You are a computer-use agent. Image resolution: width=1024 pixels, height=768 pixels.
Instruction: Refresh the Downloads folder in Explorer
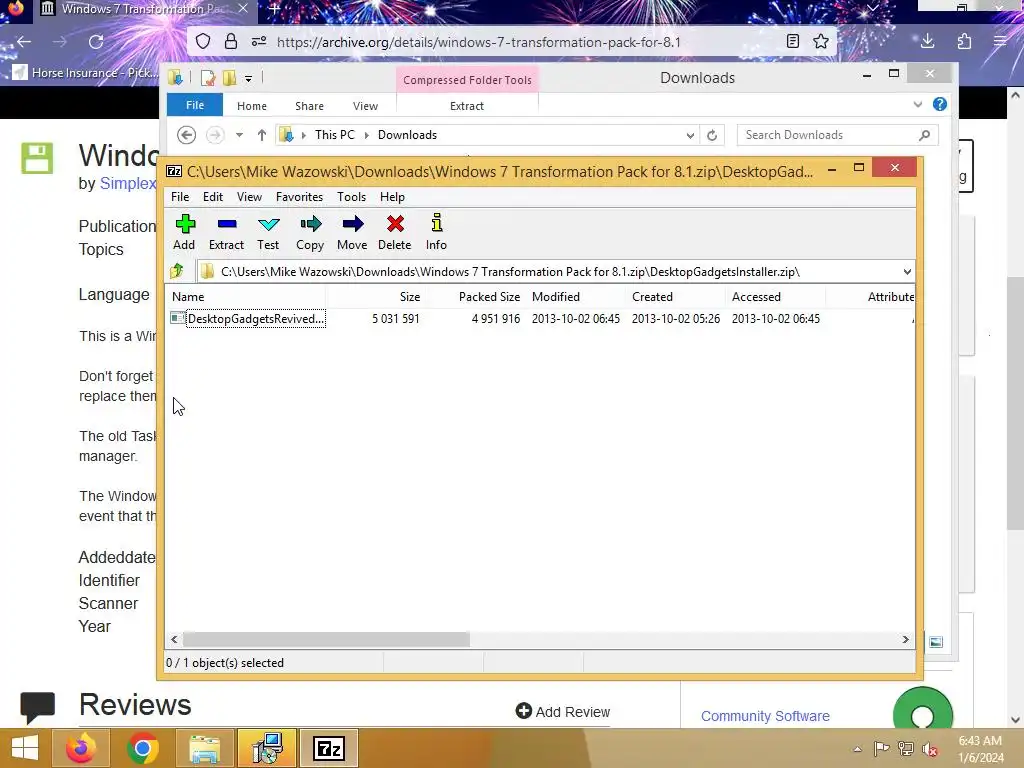pyautogui.click(x=712, y=135)
